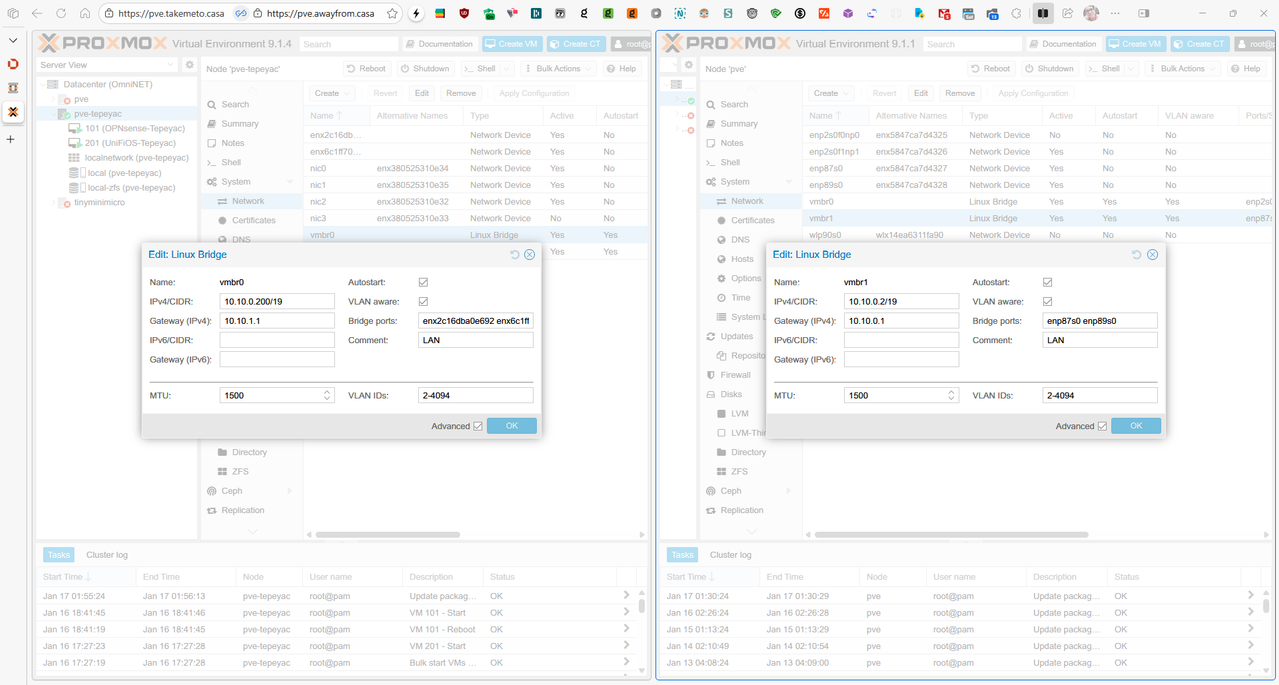Click Reboot button in left pane
Screen dimensions: 1279x685
click(366, 69)
